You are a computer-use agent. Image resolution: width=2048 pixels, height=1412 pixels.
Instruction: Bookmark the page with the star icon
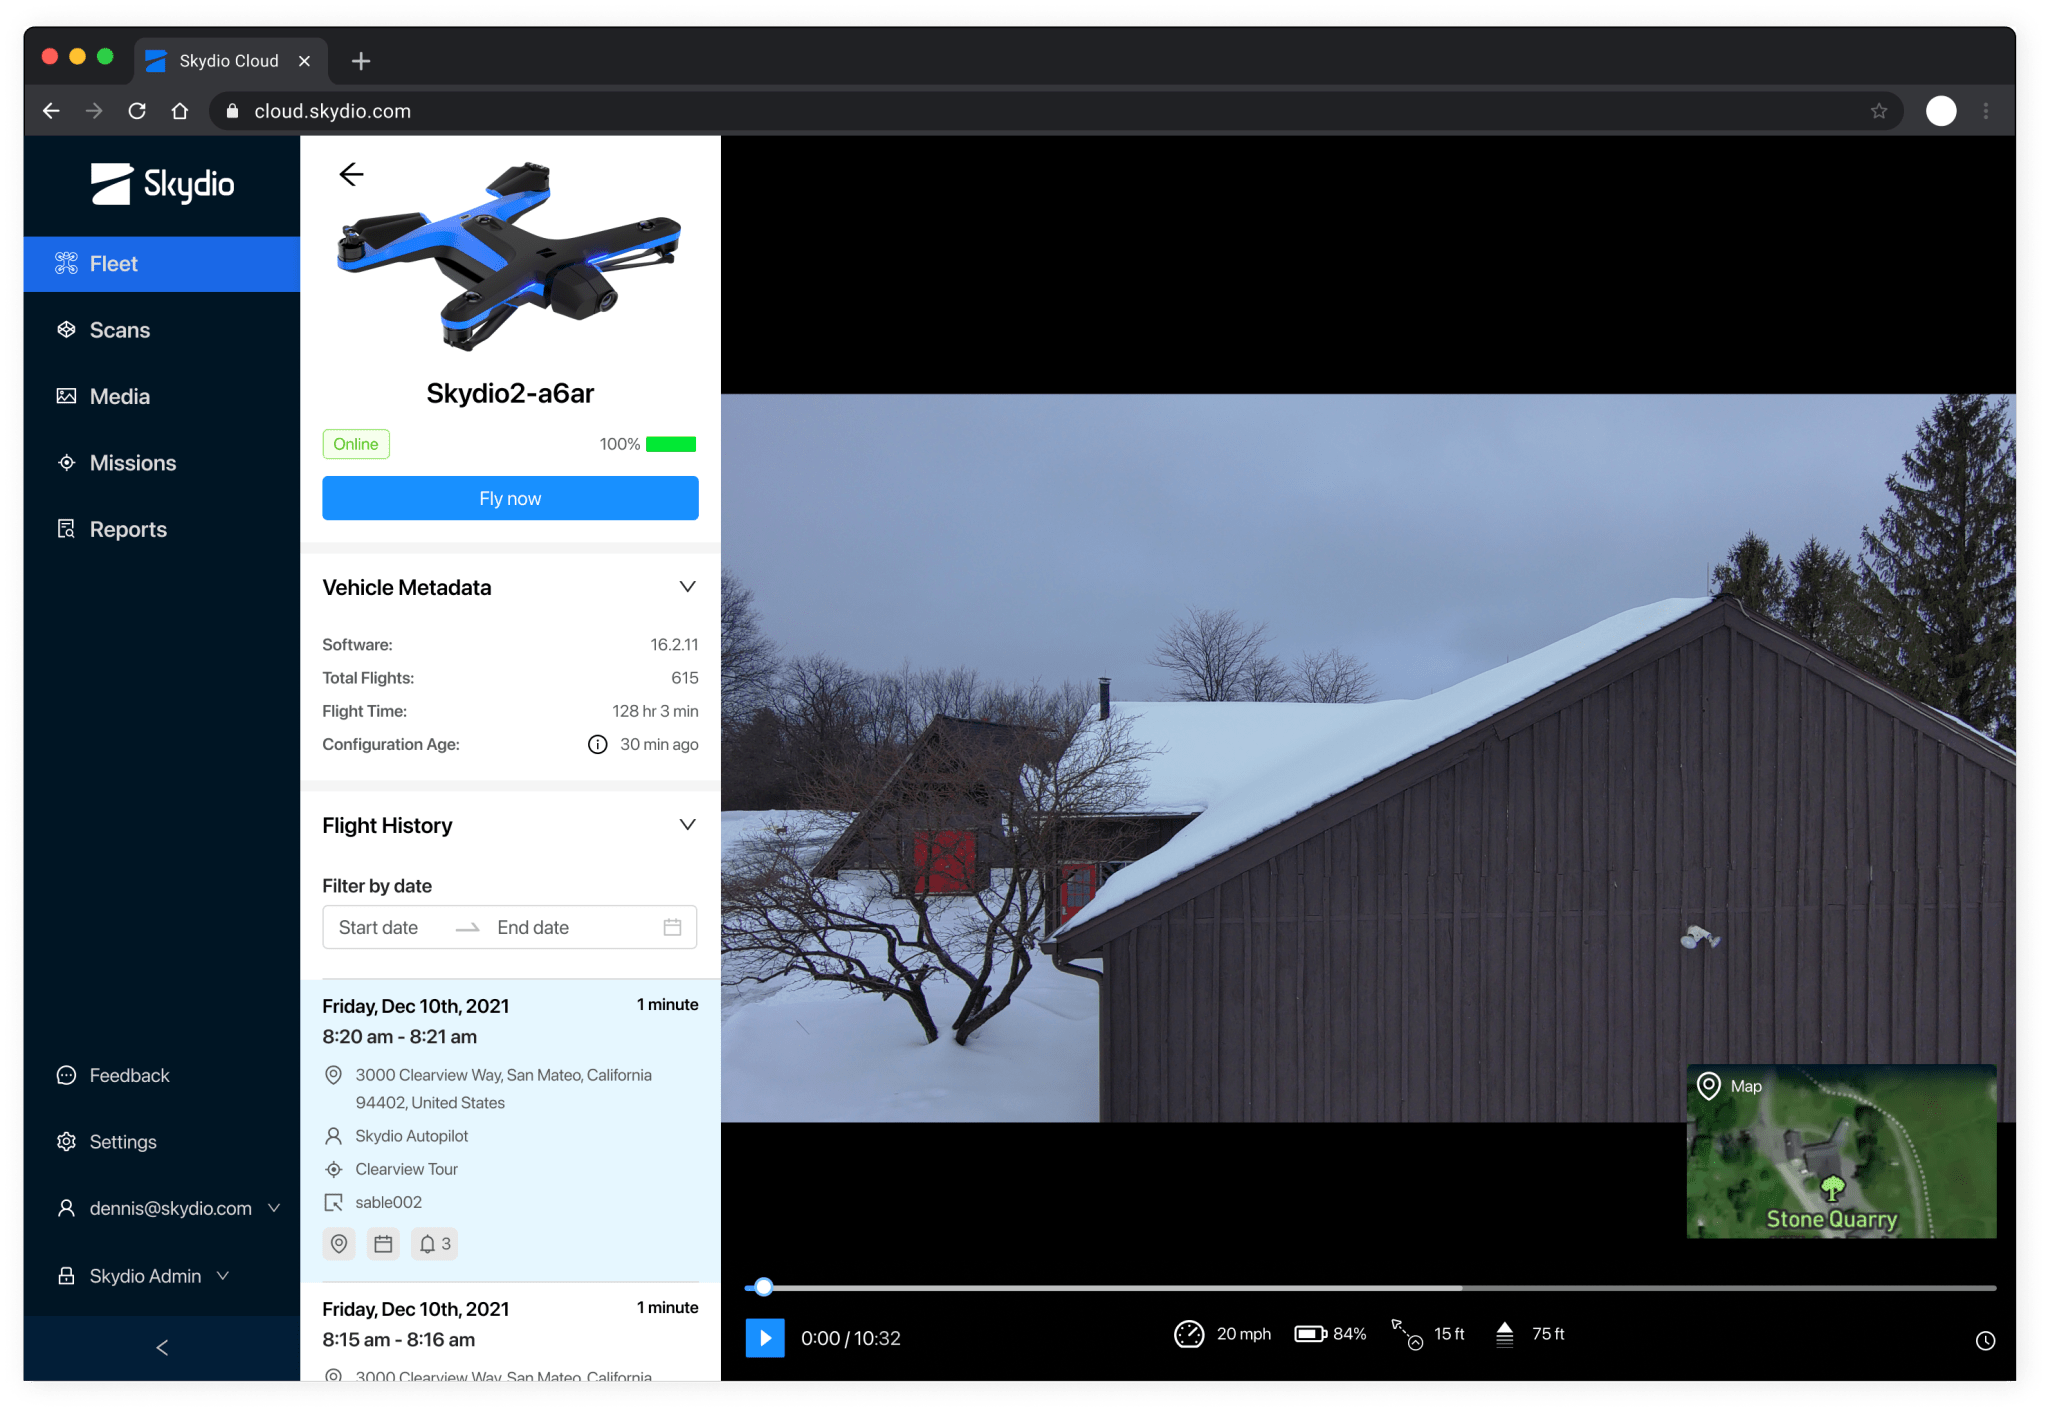pos(1879,111)
